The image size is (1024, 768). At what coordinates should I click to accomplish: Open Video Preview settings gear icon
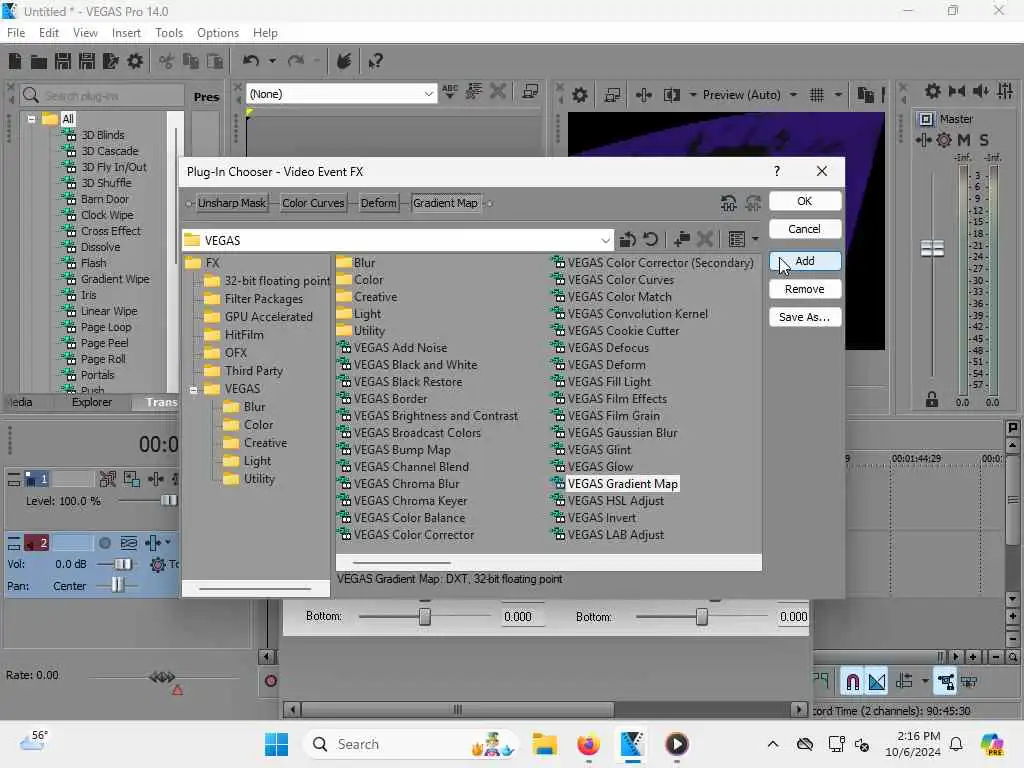pos(579,95)
